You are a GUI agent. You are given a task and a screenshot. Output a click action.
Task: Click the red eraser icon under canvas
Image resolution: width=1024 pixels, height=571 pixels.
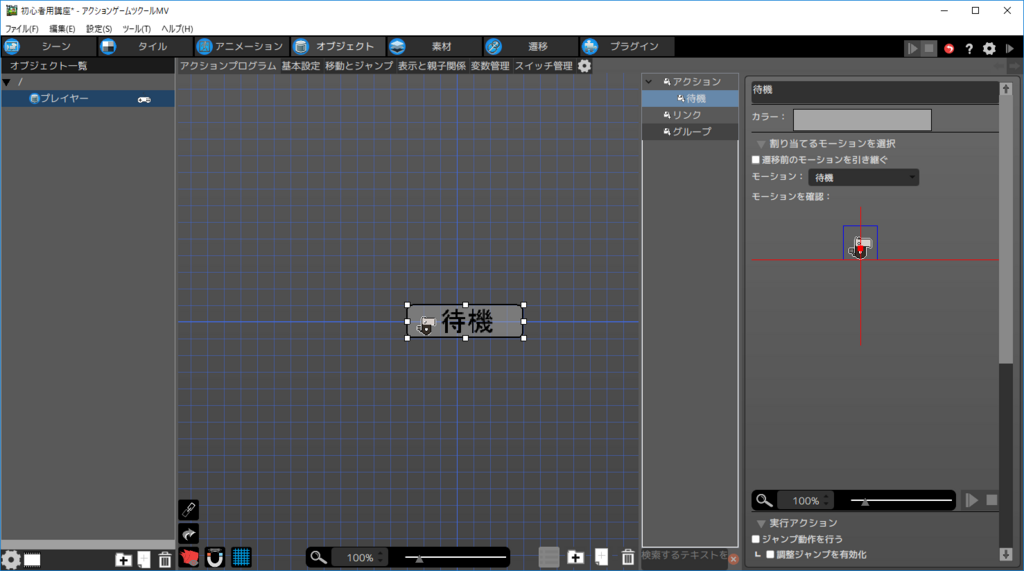pyautogui.click(x=189, y=557)
